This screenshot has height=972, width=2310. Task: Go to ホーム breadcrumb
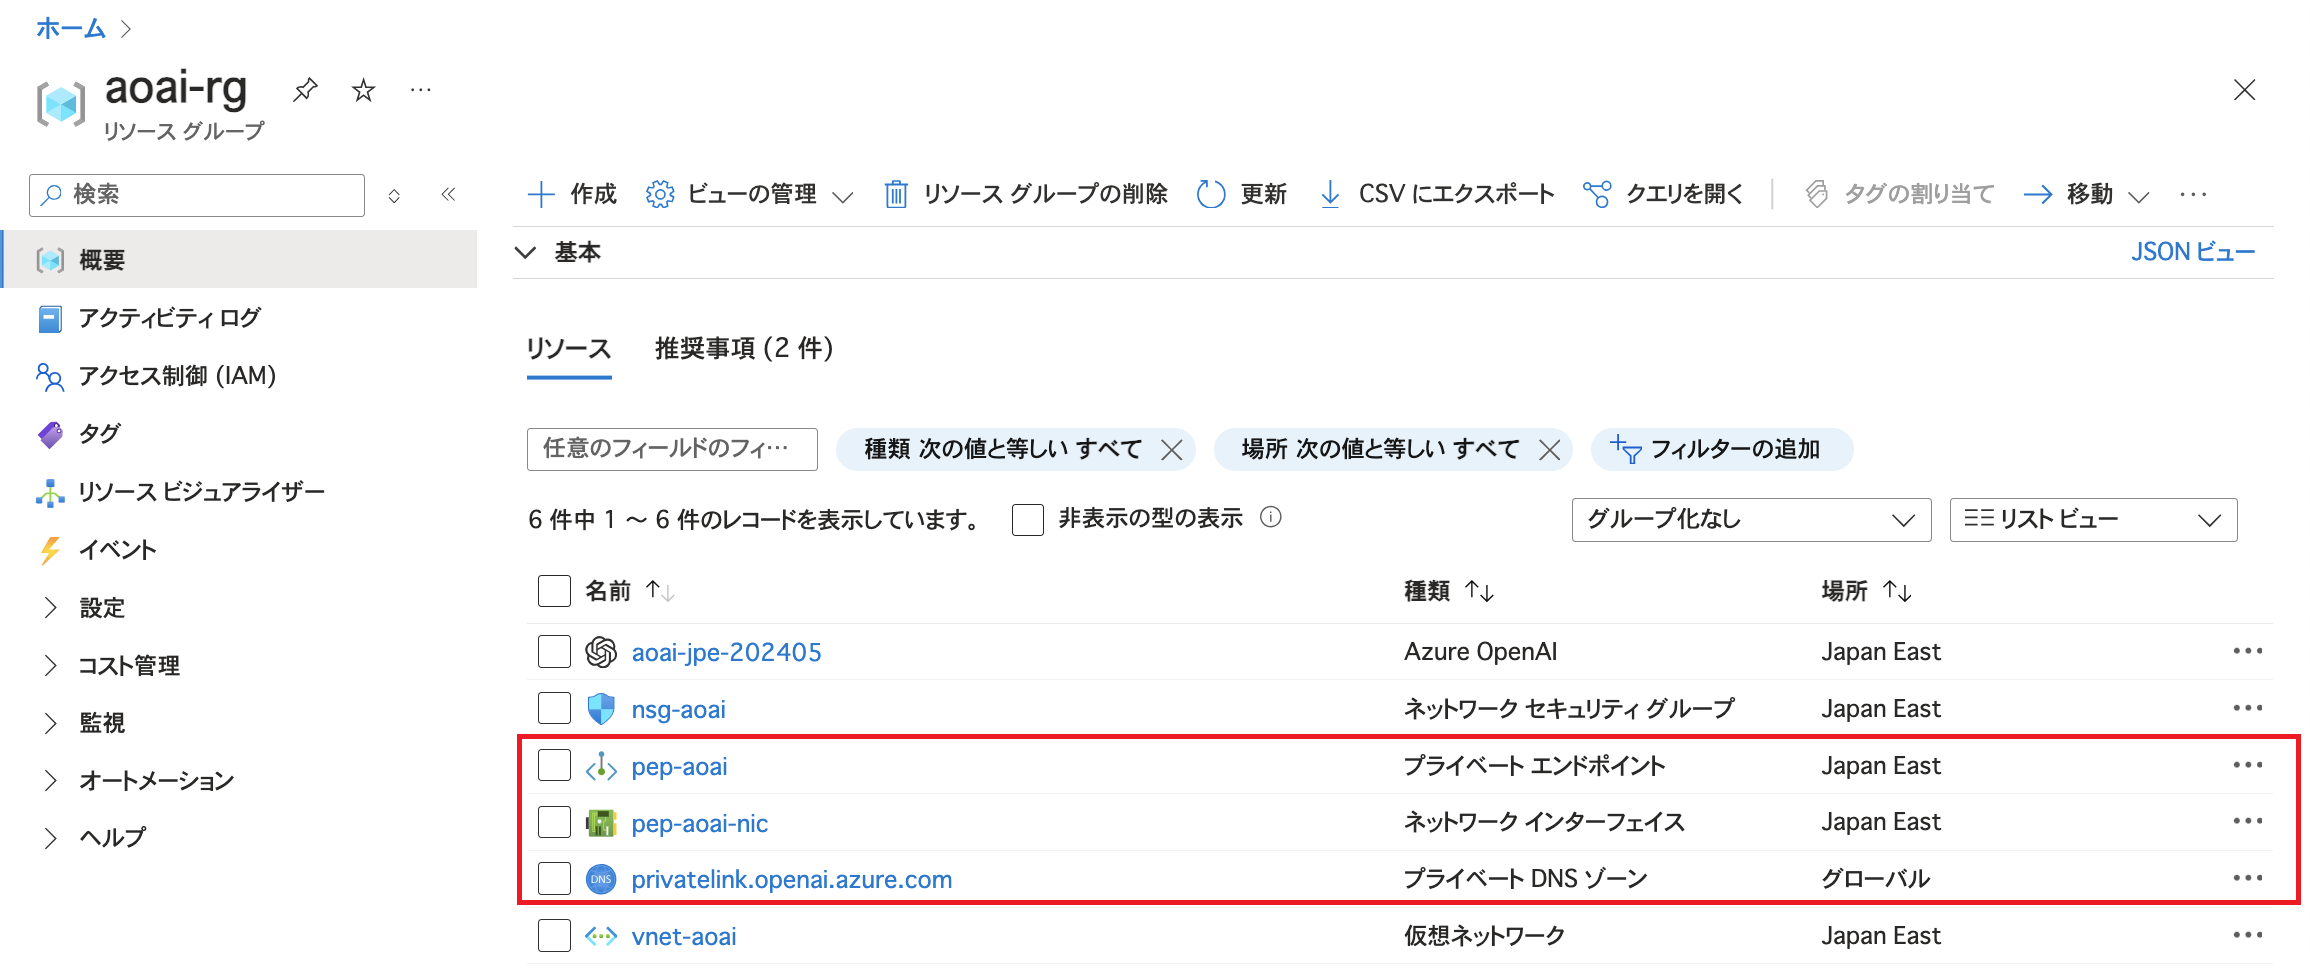[x=70, y=28]
